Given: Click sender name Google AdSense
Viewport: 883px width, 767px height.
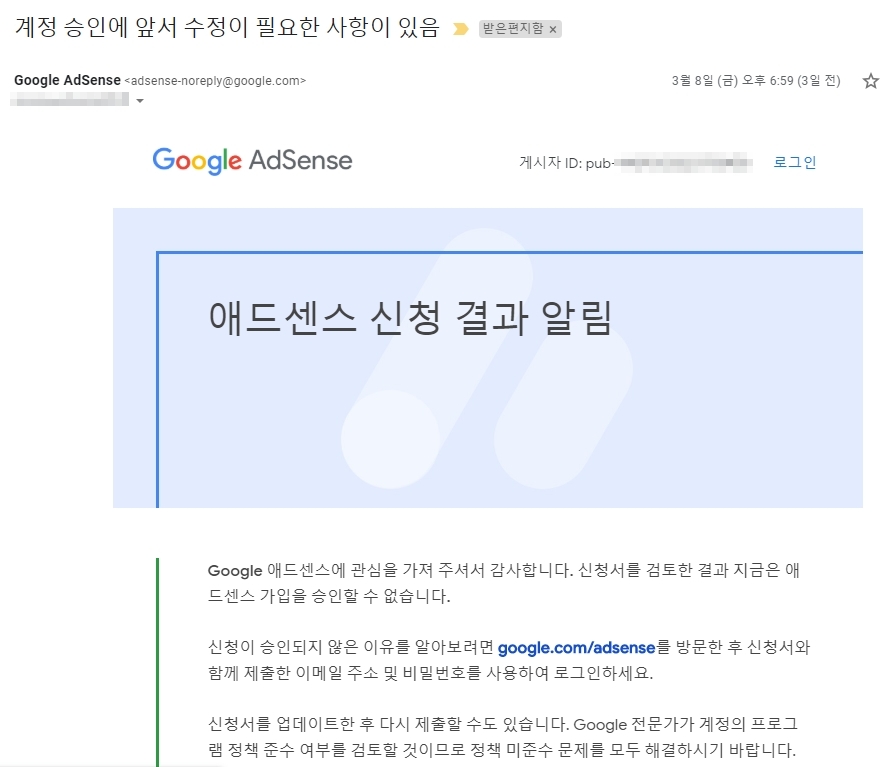Looking at the screenshot, I should (68, 81).
